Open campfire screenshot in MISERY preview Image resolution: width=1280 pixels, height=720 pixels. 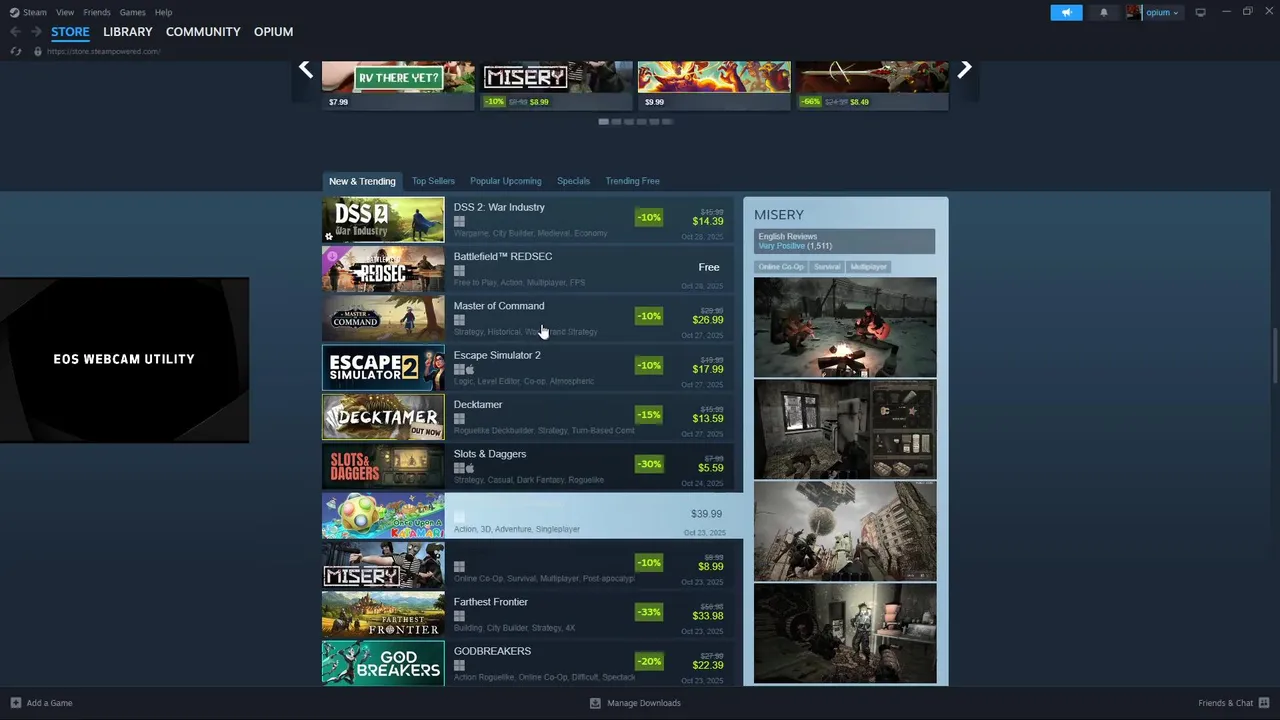[845, 327]
